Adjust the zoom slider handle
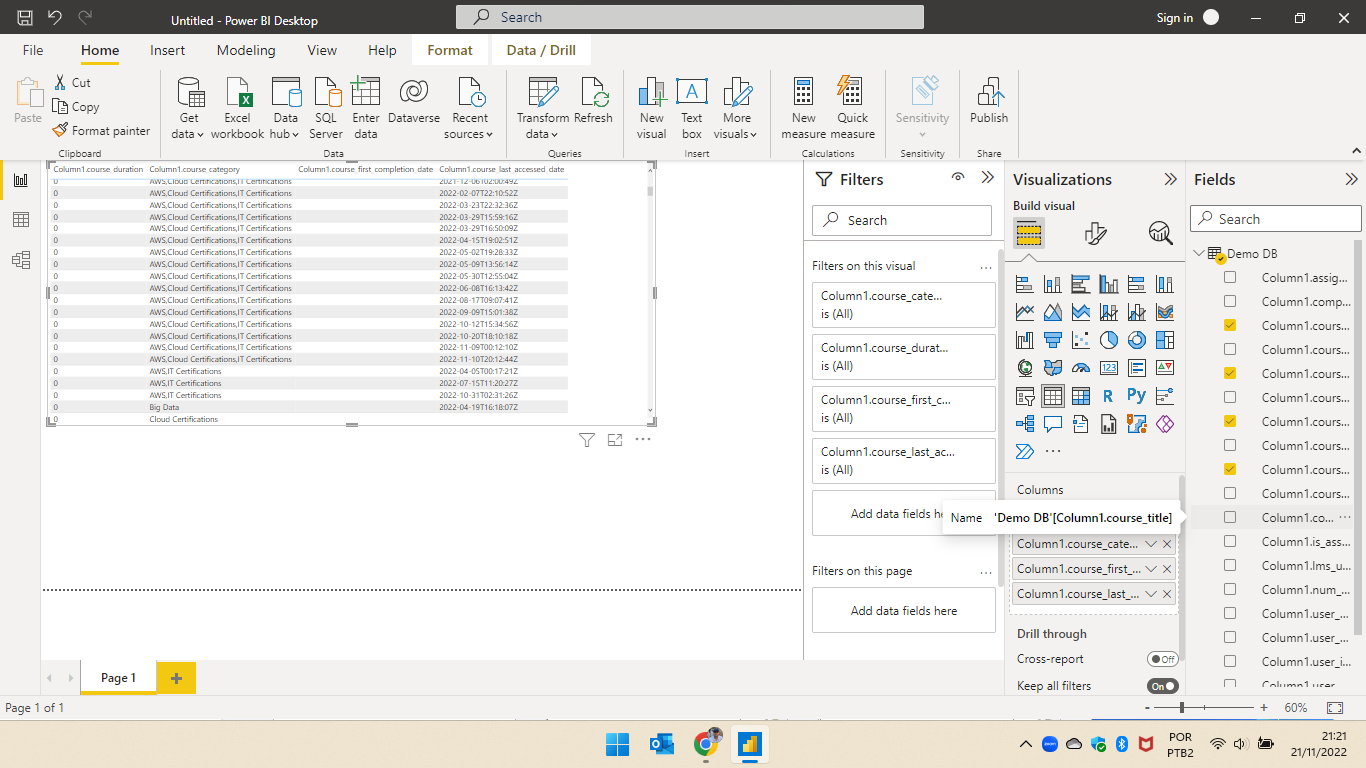 [x=1182, y=707]
